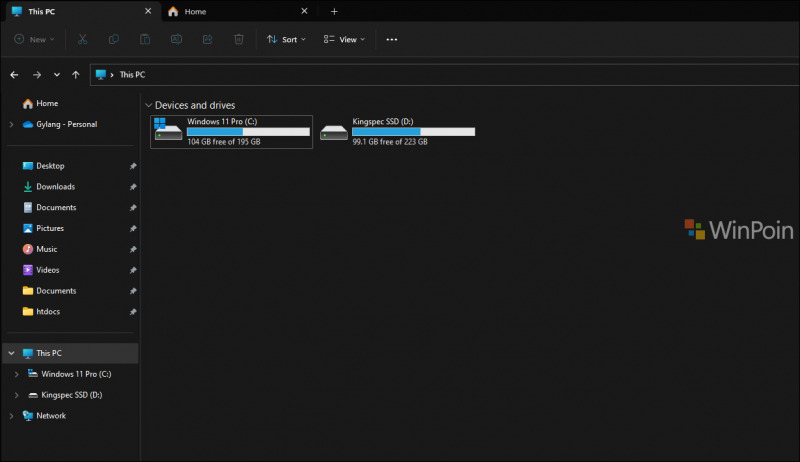This screenshot has width=800, height=462.
Task: Click the Cut scissors icon
Action: pyautogui.click(x=82, y=39)
